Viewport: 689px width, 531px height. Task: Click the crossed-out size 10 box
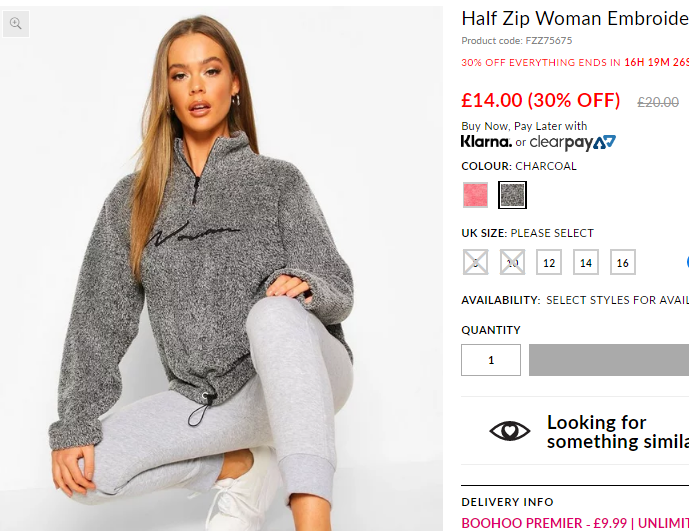click(512, 262)
